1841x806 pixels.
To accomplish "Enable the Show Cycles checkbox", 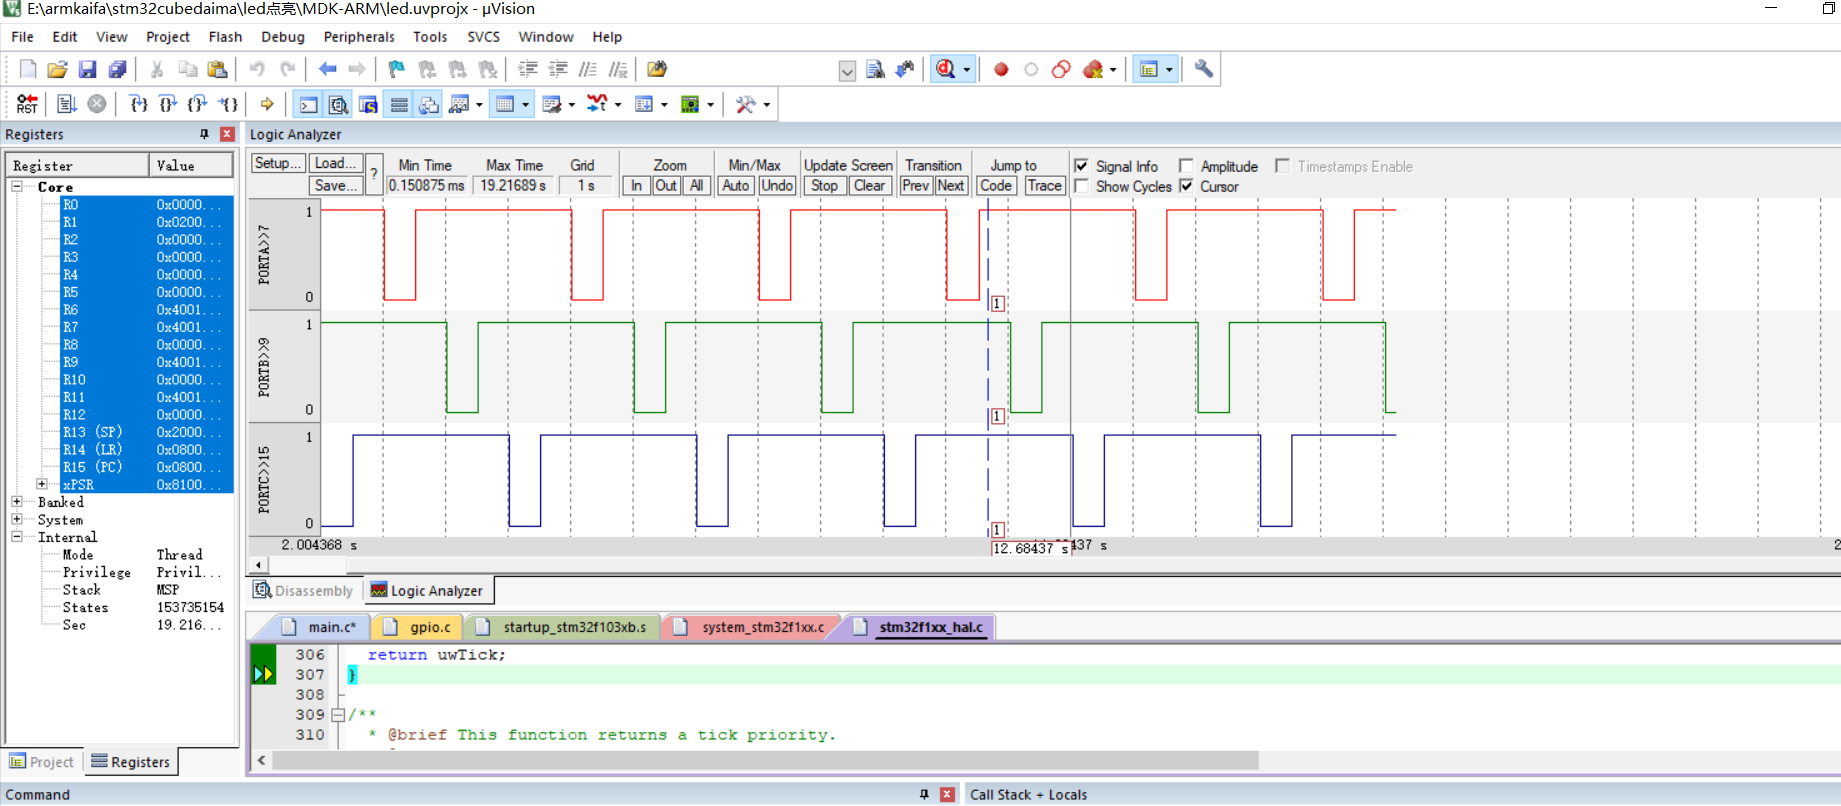I will point(1081,186).
